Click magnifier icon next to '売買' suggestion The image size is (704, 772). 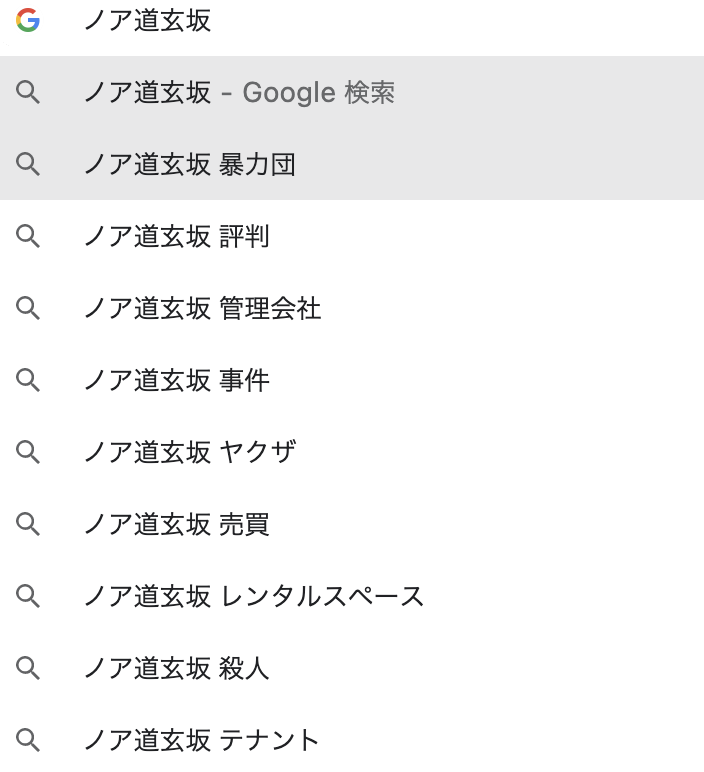point(28,524)
